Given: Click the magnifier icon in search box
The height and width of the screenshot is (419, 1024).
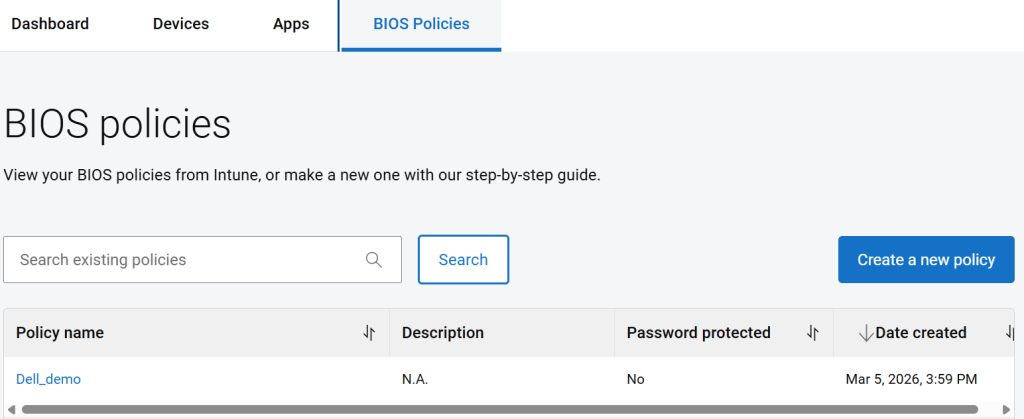Looking at the screenshot, I should coord(374,260).
